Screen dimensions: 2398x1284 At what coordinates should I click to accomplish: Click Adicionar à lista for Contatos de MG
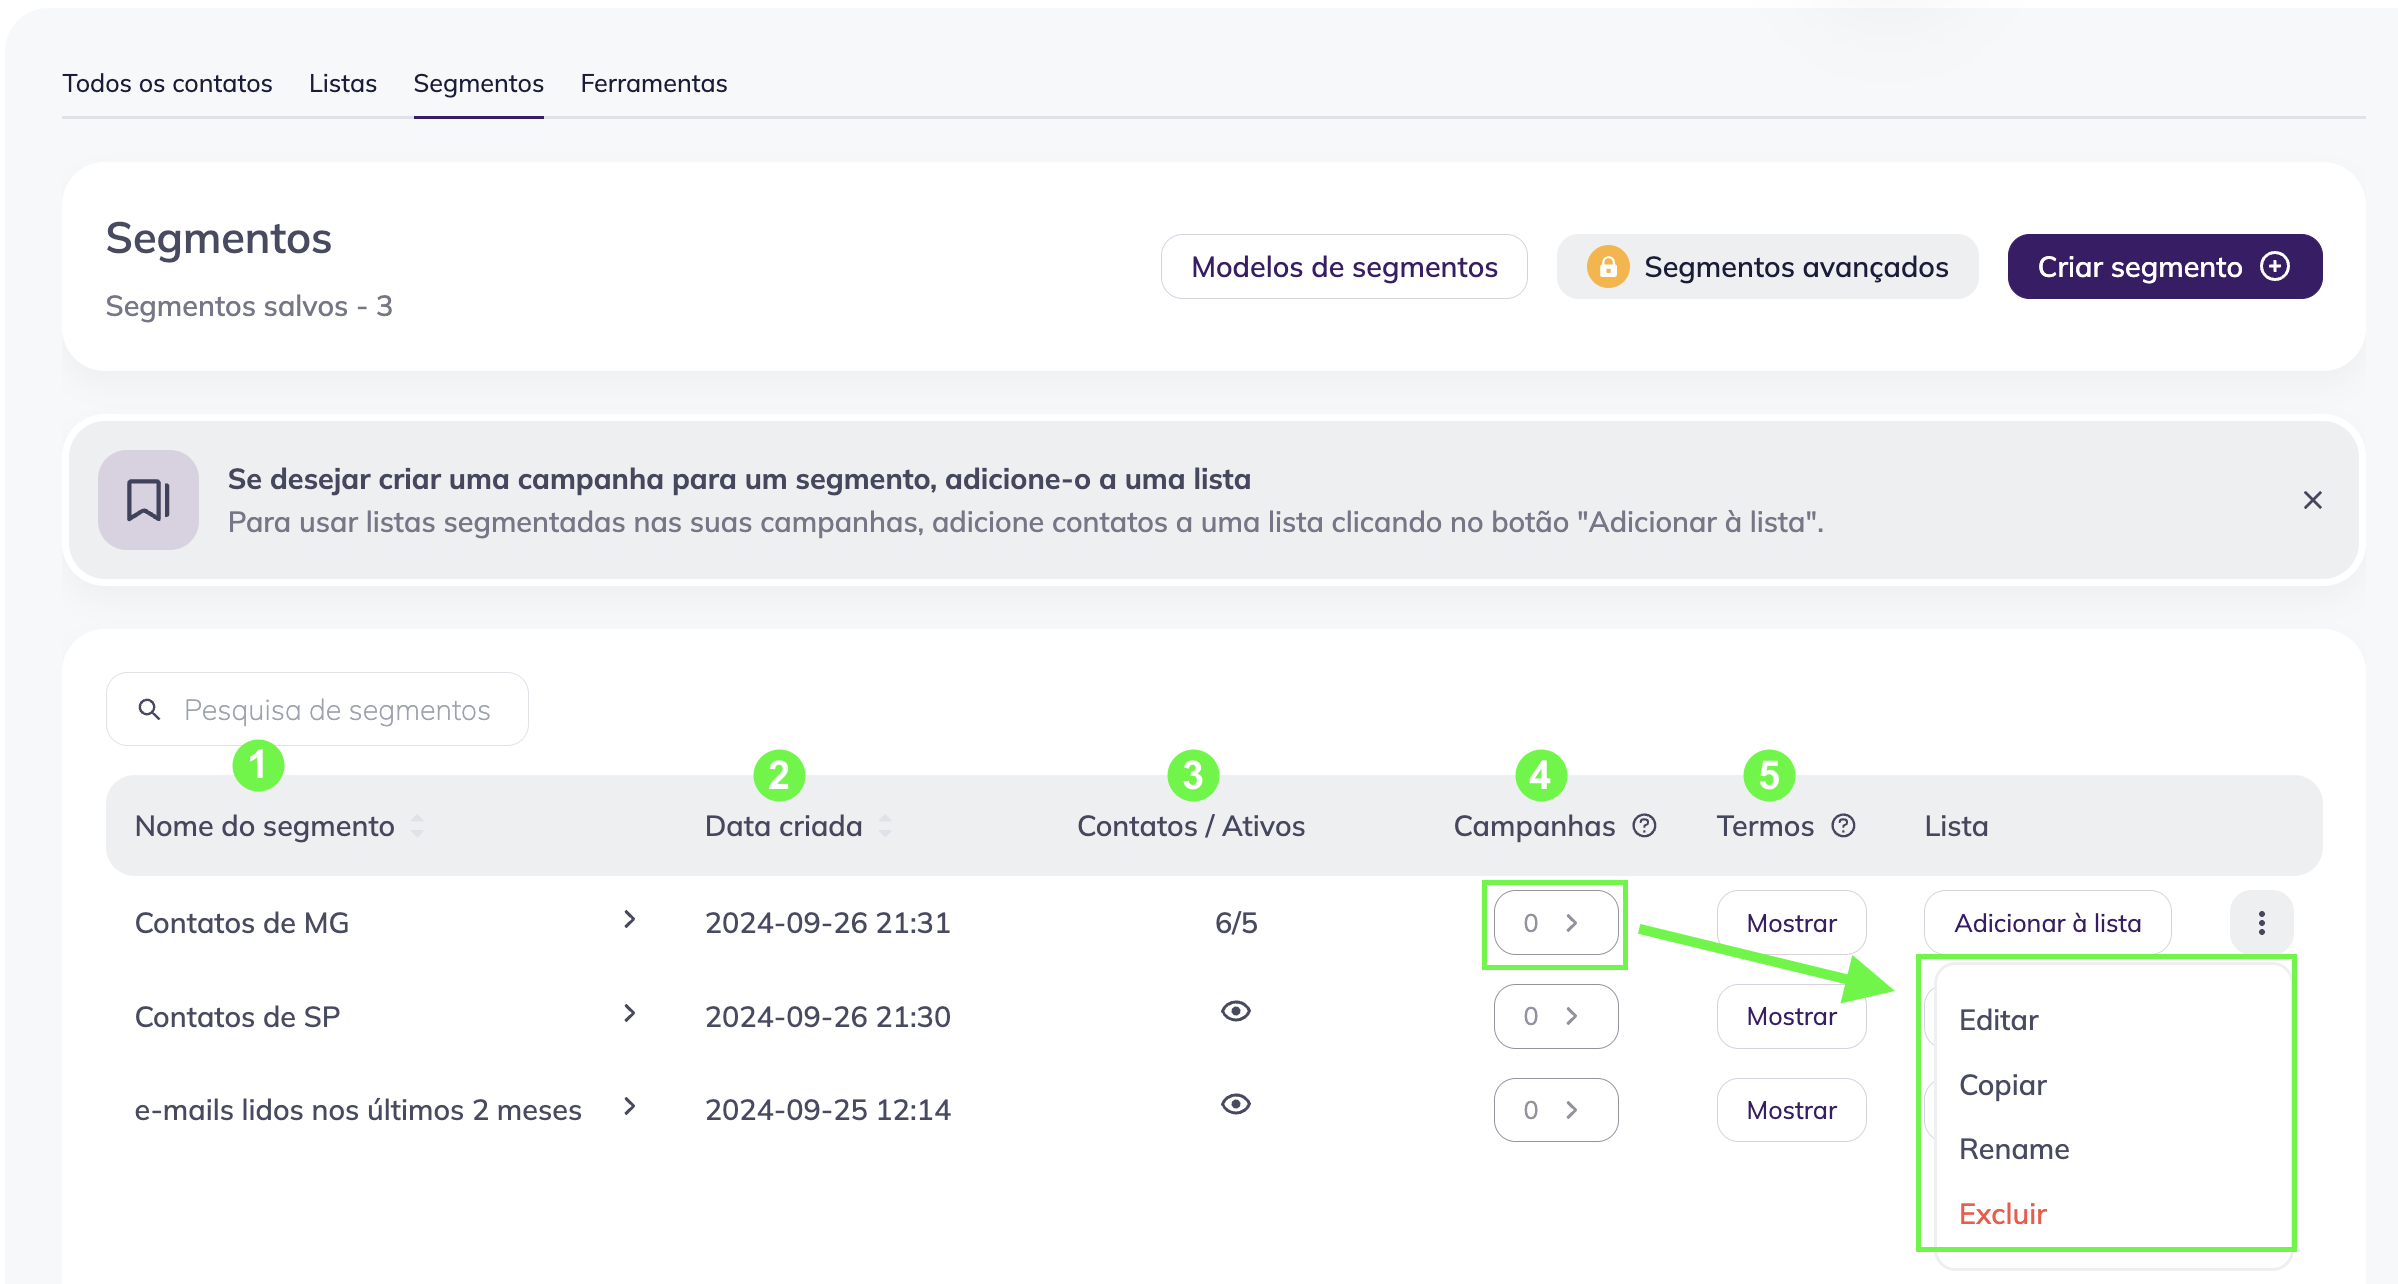(2047, 923)
